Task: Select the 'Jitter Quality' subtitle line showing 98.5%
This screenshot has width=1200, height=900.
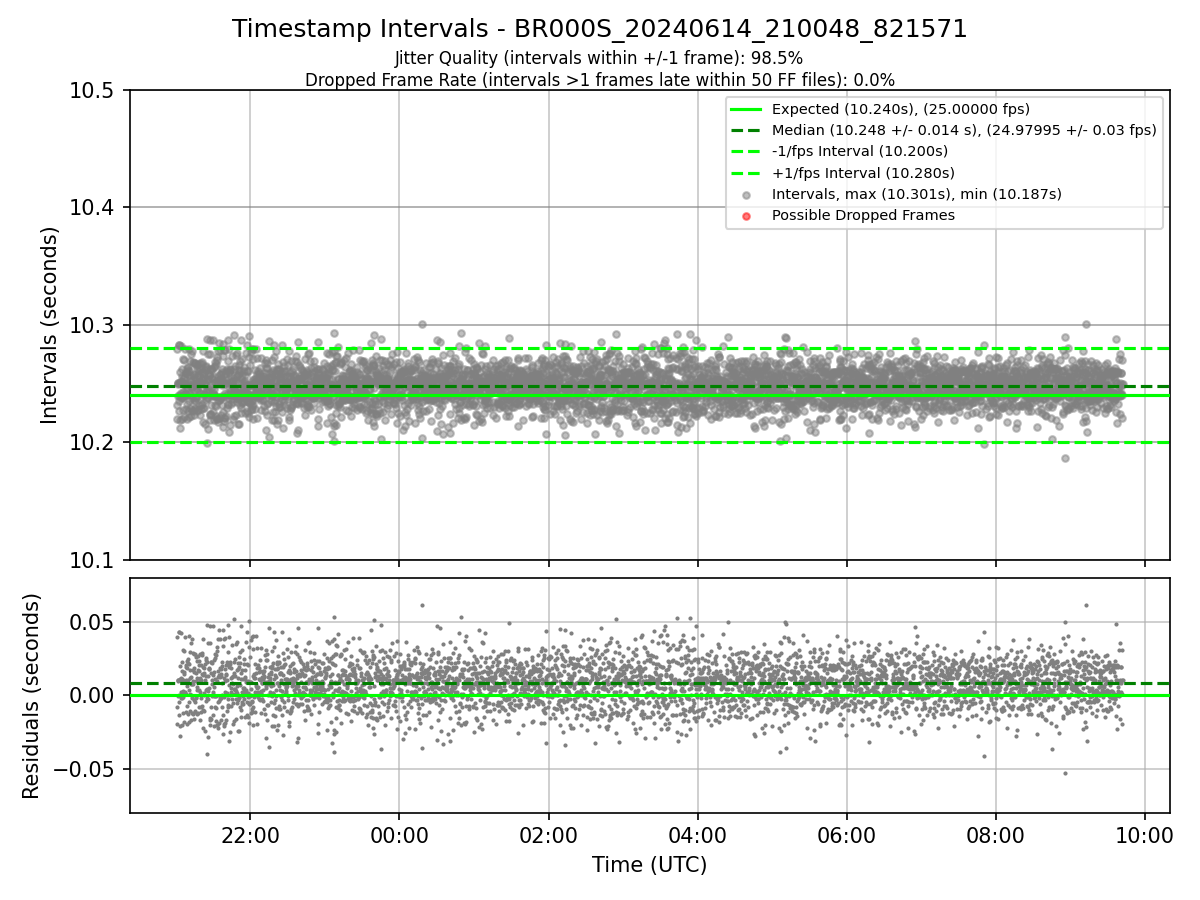Action: (599, 58)
